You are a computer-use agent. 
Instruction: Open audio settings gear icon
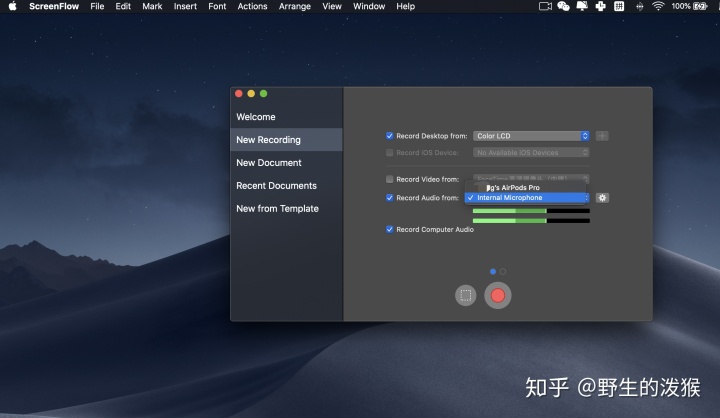pyautogui.click(x=602, y=198)
